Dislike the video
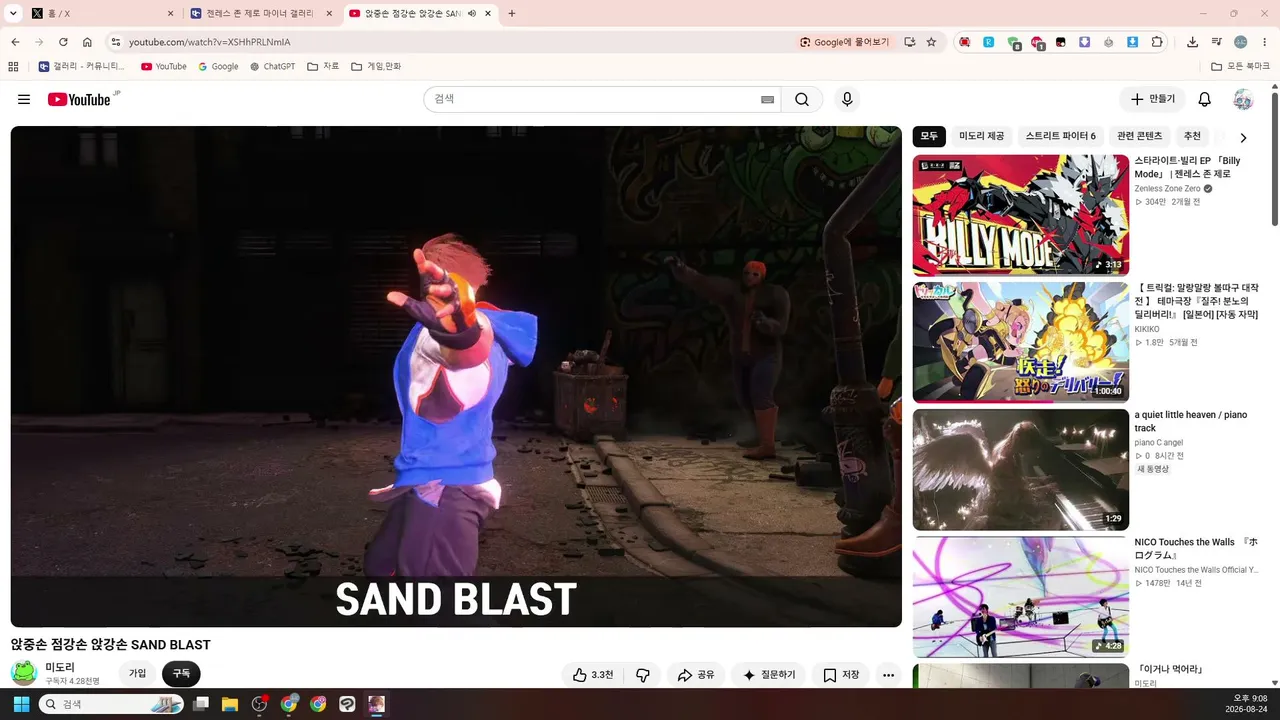Image resolution: width=1280 pixels, height=720 pixels. pos(643,675)
